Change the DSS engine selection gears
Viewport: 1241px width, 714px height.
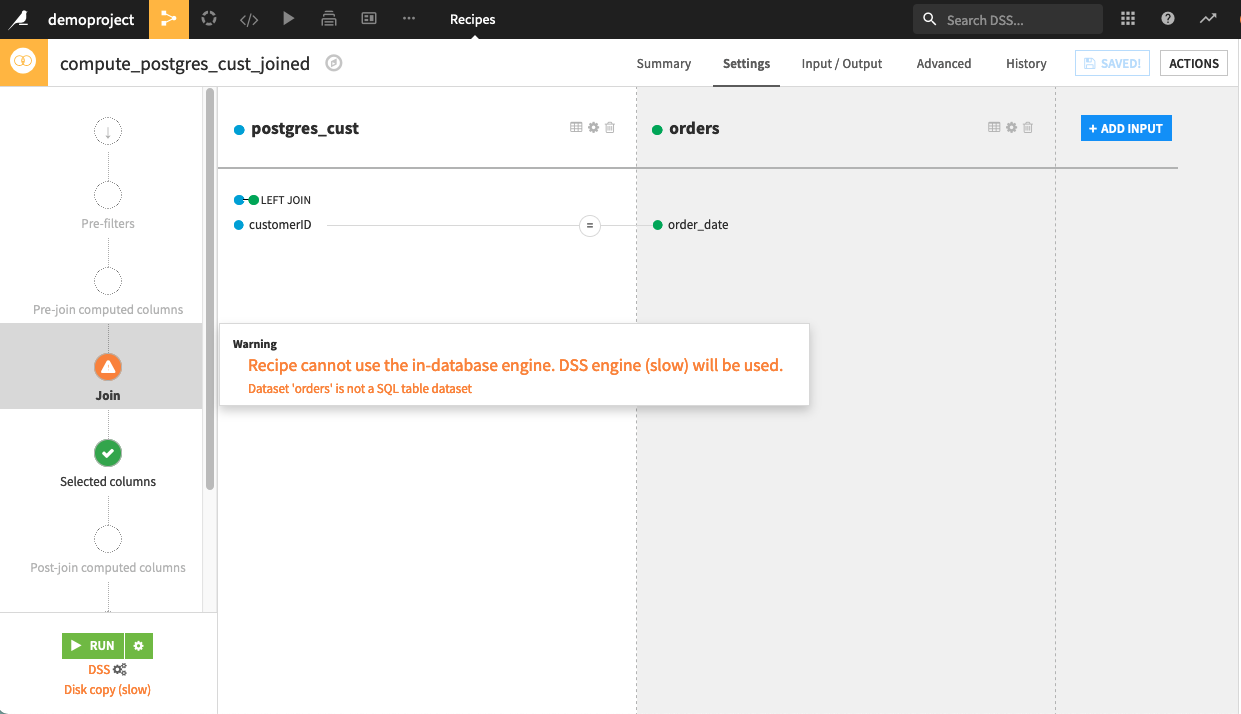pyautogui.click(x=120, y=670)
